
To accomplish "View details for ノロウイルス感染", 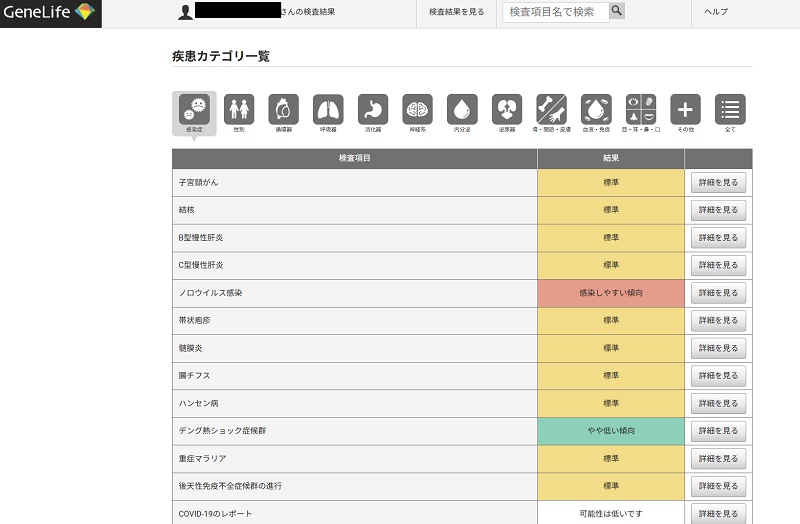I will tap(718, 293).
